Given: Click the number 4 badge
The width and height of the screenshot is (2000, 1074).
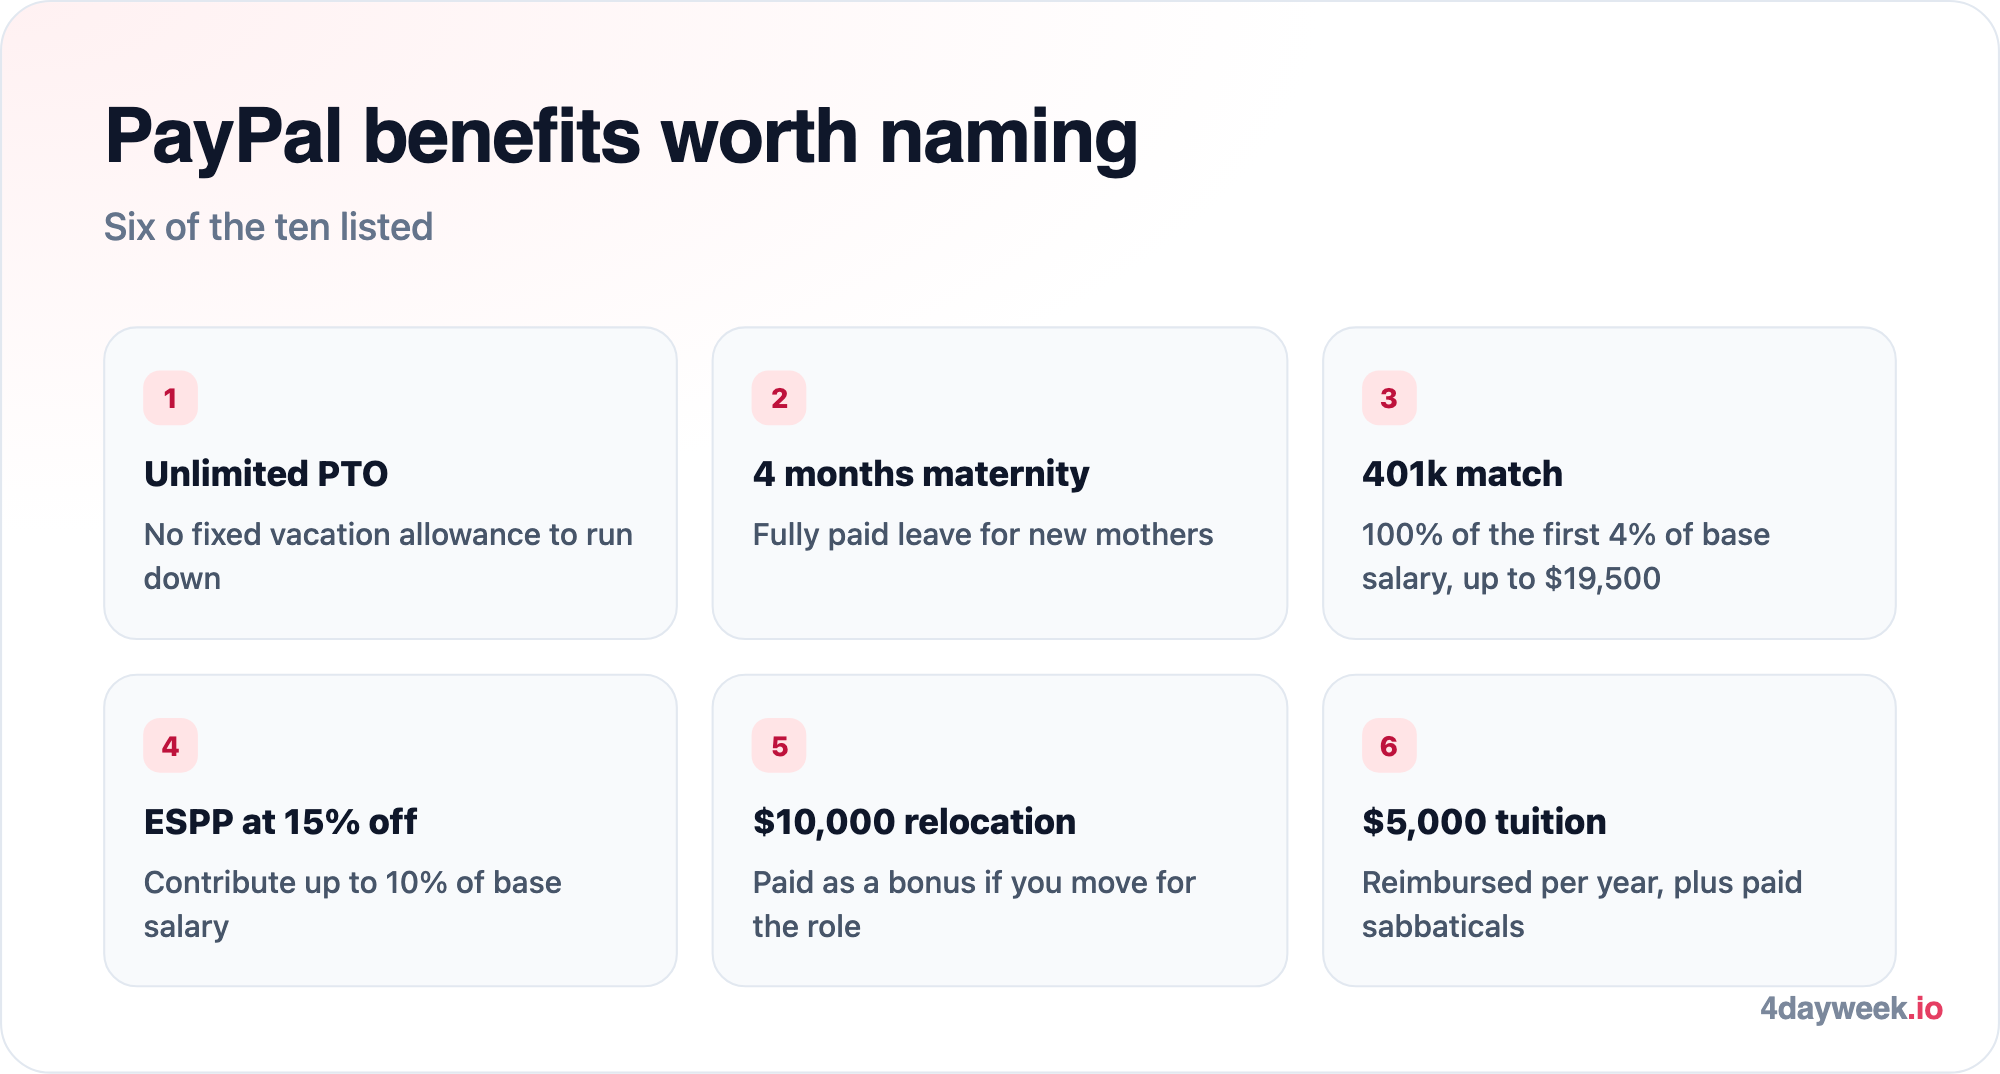Looking at the screenshot, I should (x=170, y=746).
